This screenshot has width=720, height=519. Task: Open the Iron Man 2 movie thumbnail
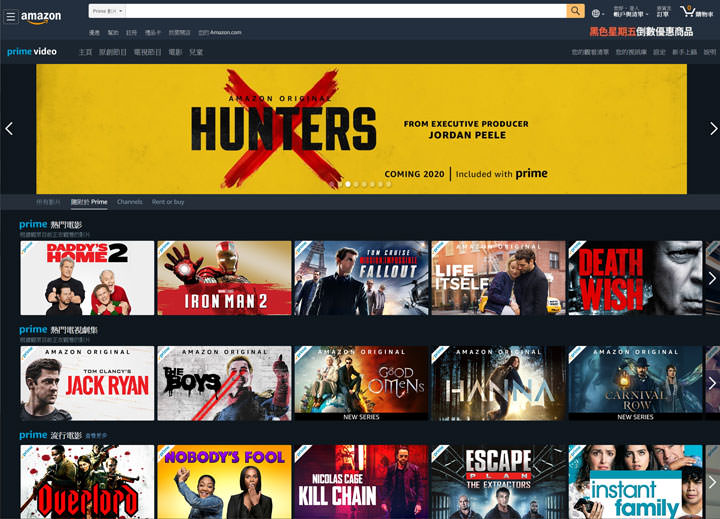click(224, 277)
